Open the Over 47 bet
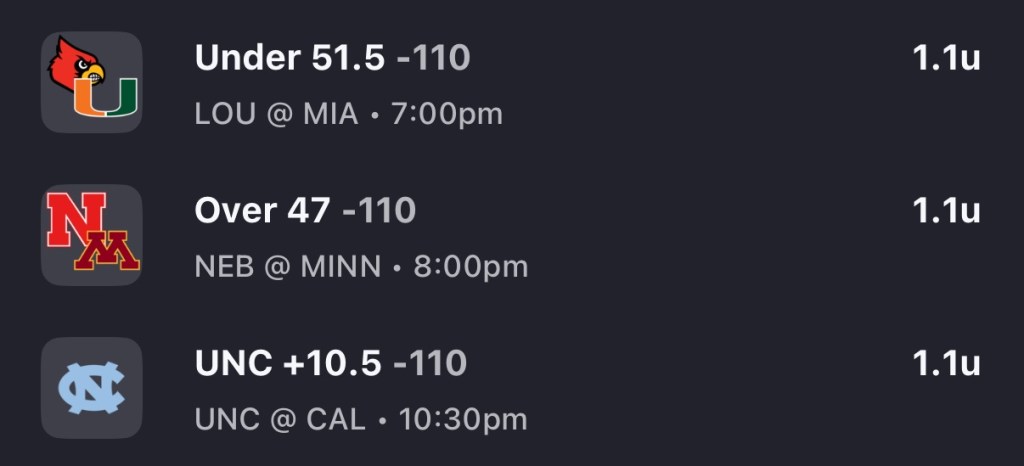This screenshot has height=466, width=1024. 262,210
